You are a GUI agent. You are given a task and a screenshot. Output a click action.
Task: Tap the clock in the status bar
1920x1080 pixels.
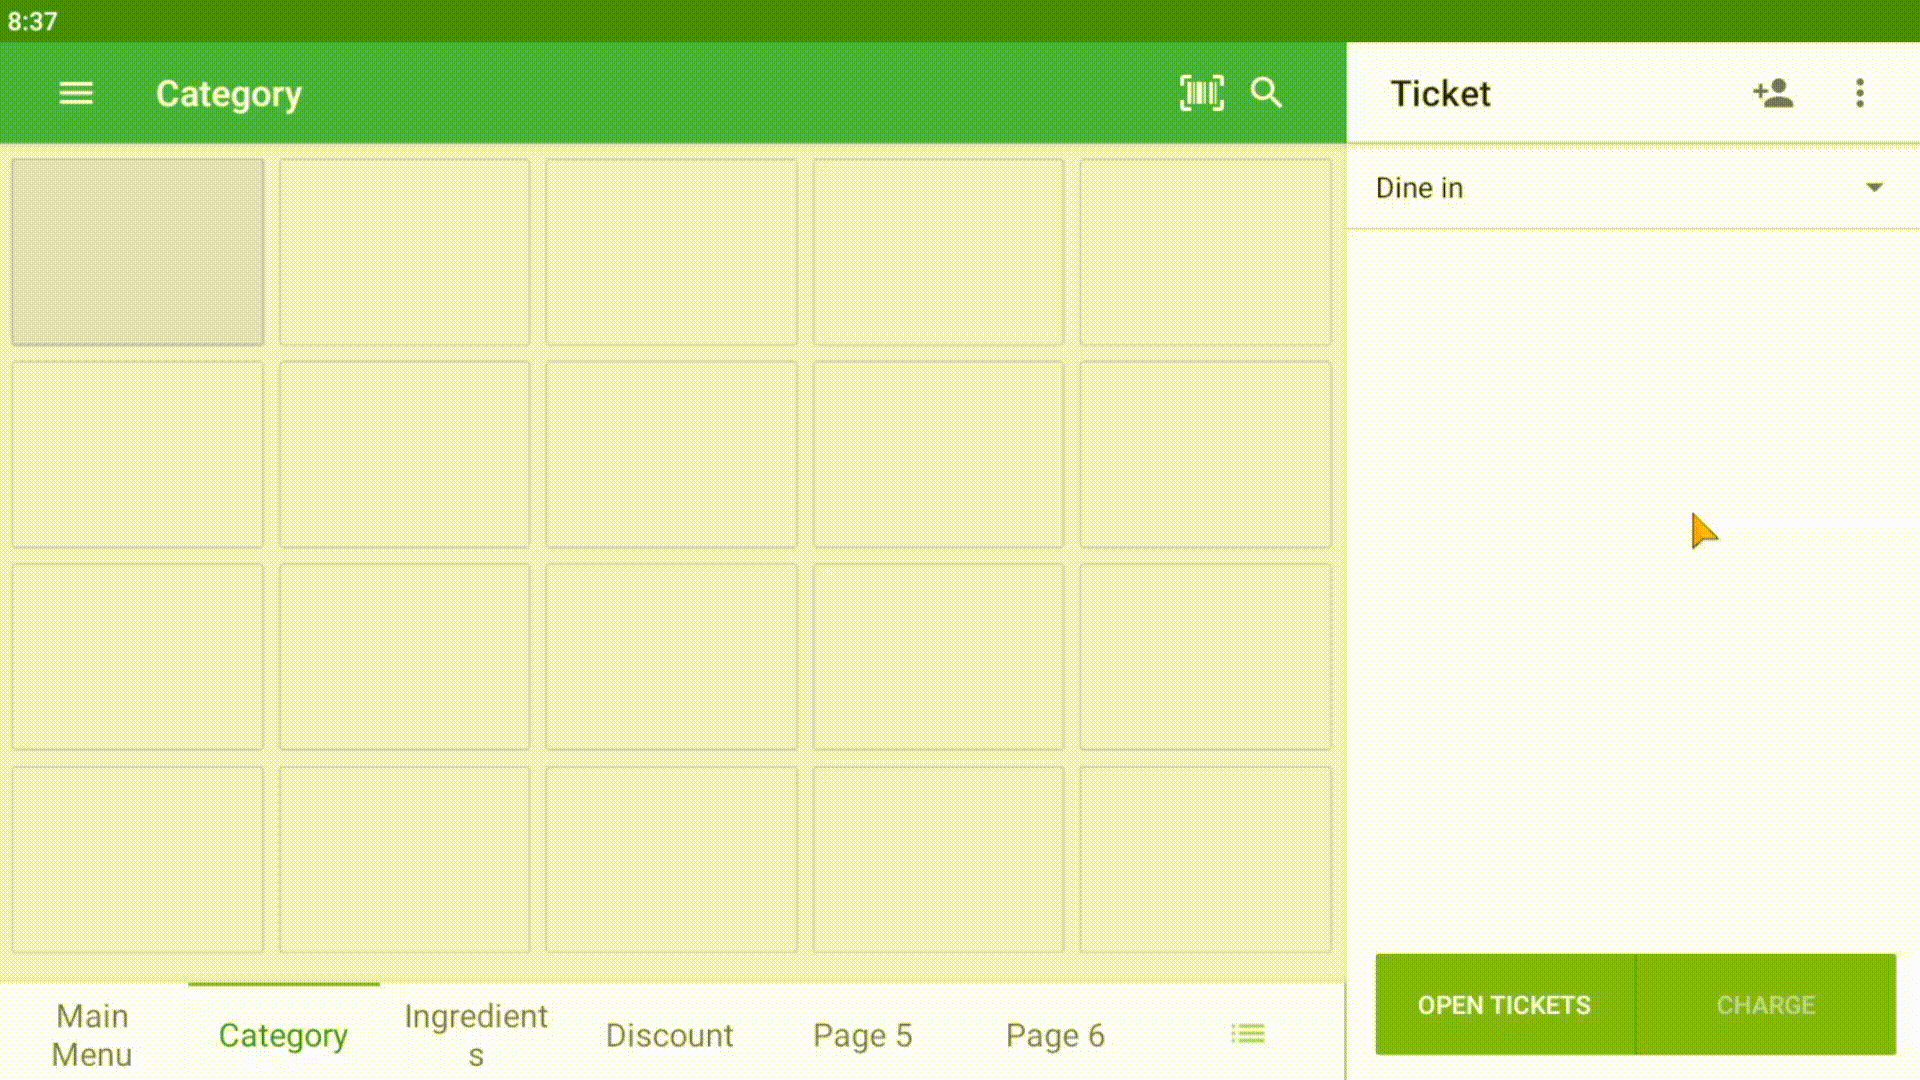point(34,20)
